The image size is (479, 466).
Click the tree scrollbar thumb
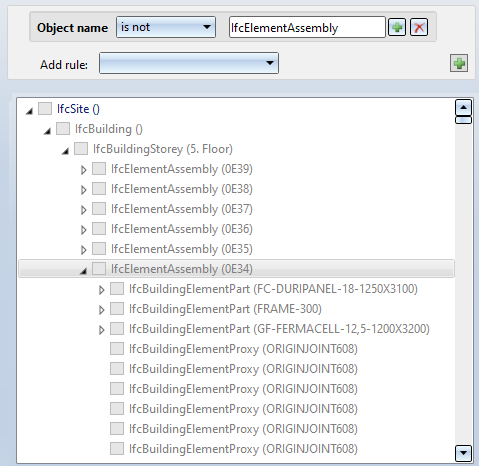(463, 120)
